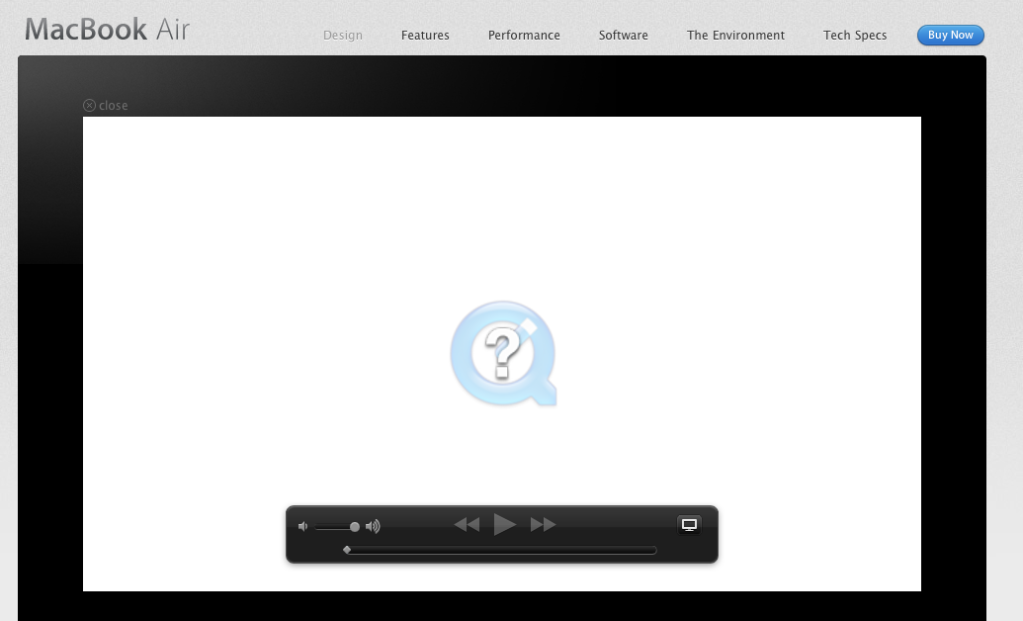Click the QuickTime missing-plugin question mark
This screenshot has width=1023, height=621.
(503, 354)
